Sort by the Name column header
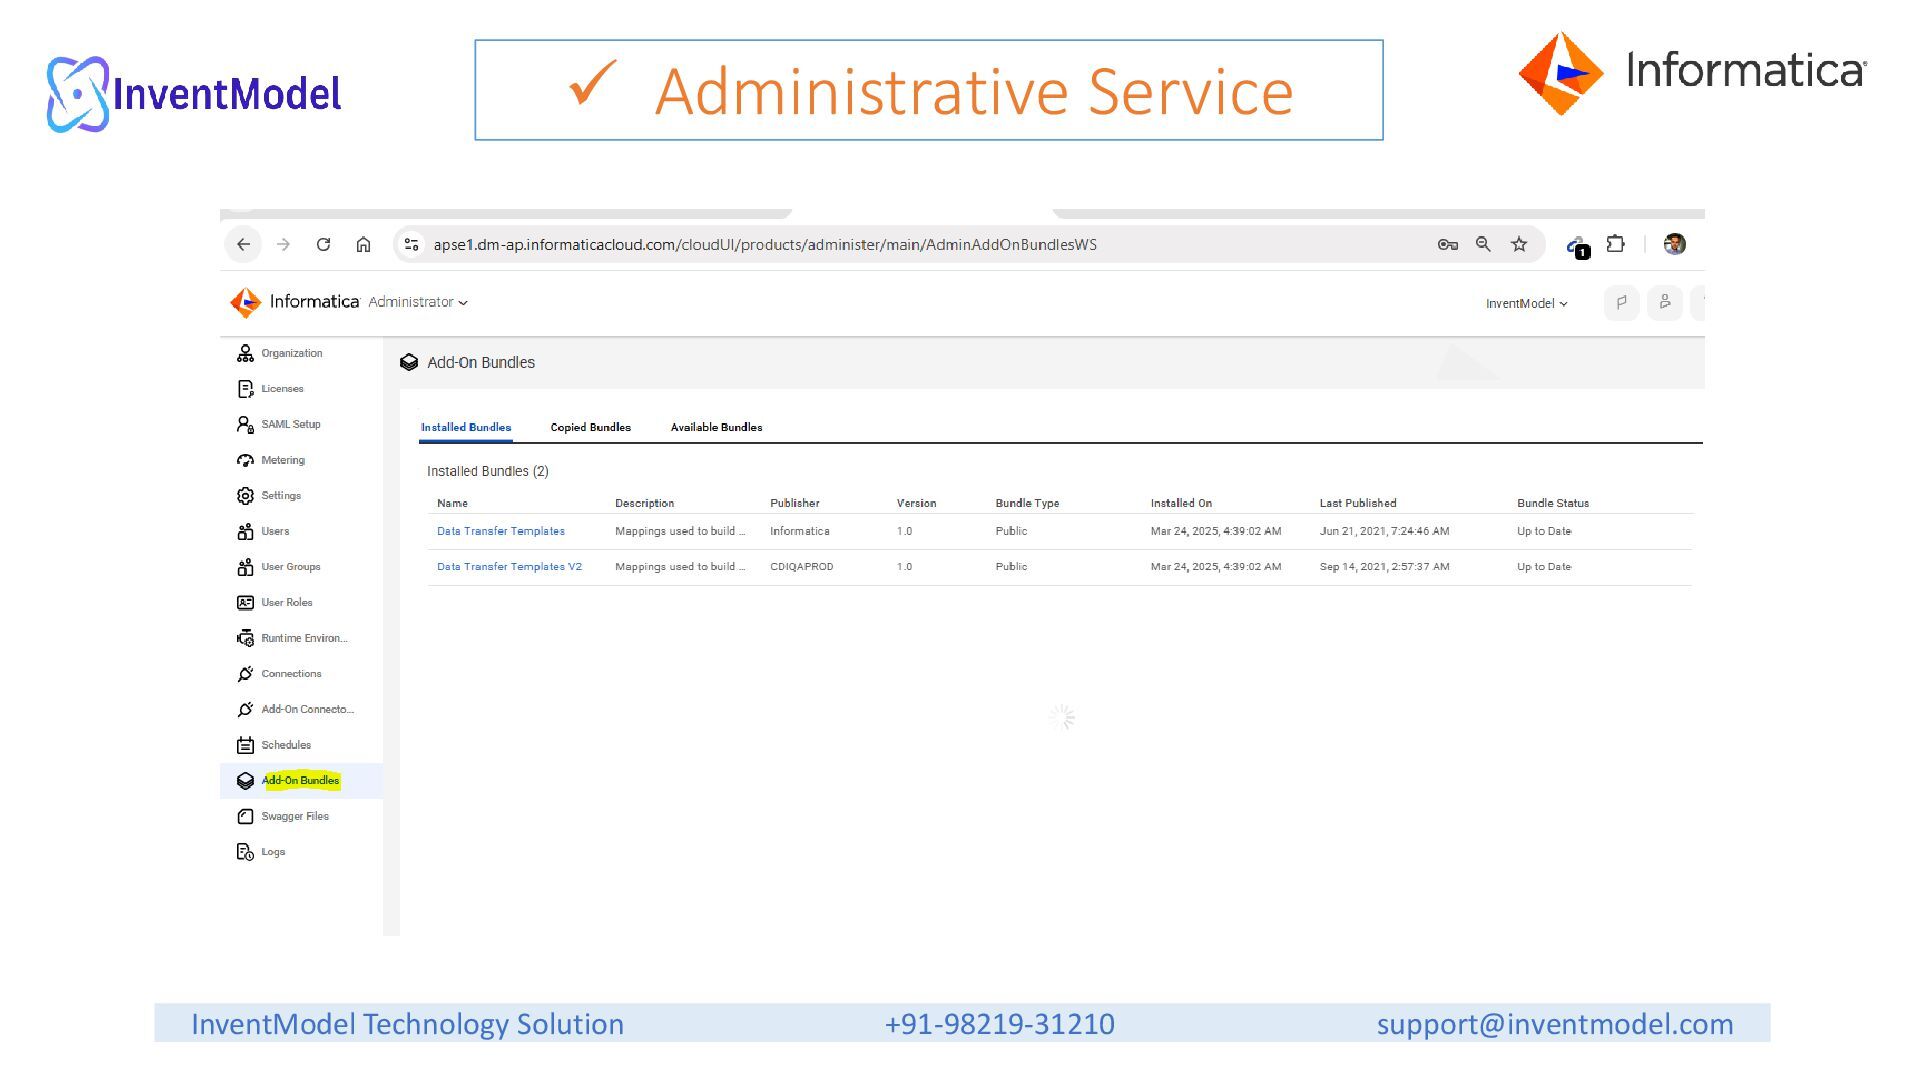Screen dimensions: 1920x1080 point(452,503)
